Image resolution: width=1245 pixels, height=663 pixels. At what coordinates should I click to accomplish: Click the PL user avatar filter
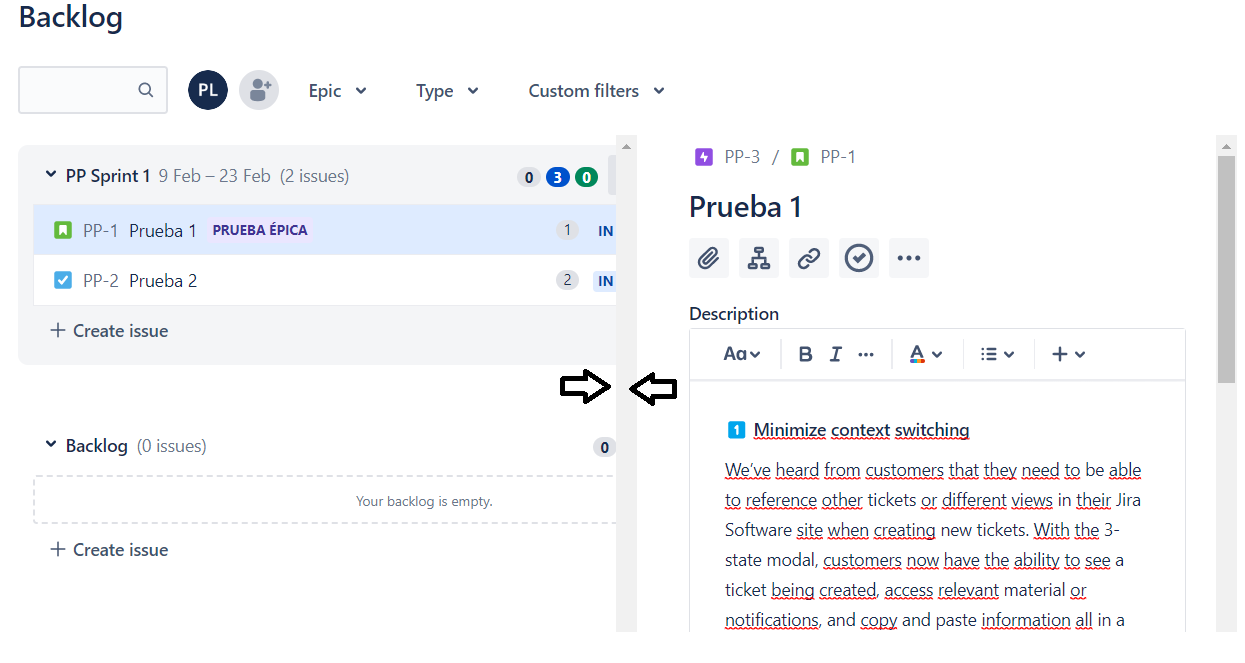pos(208,90)
